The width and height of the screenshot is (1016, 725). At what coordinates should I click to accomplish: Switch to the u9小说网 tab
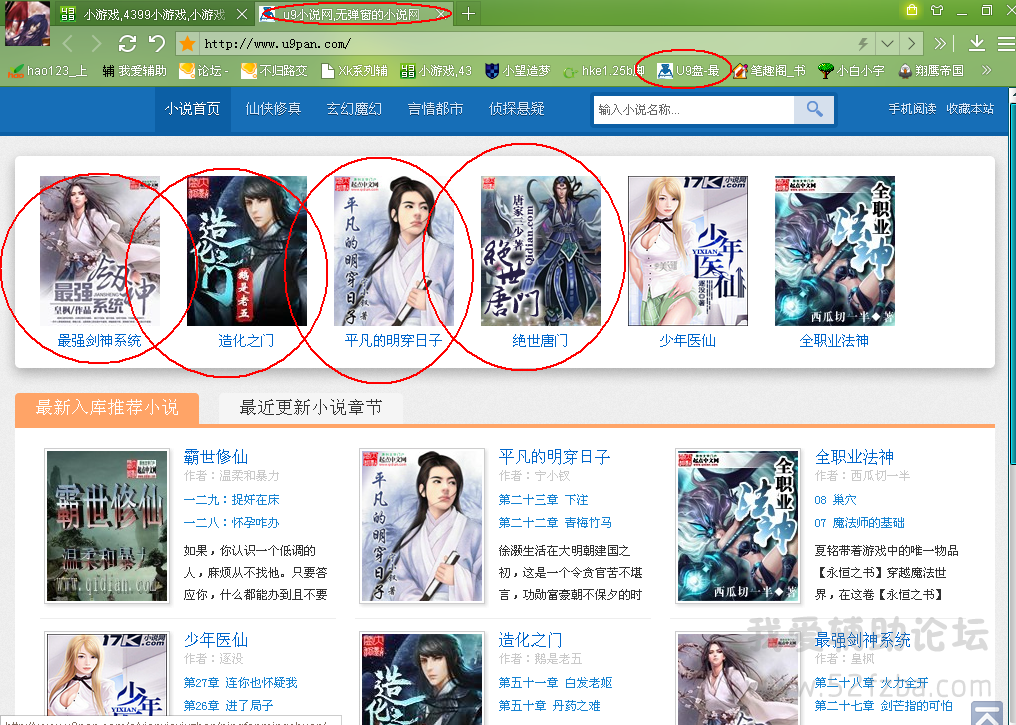(352, 14)
